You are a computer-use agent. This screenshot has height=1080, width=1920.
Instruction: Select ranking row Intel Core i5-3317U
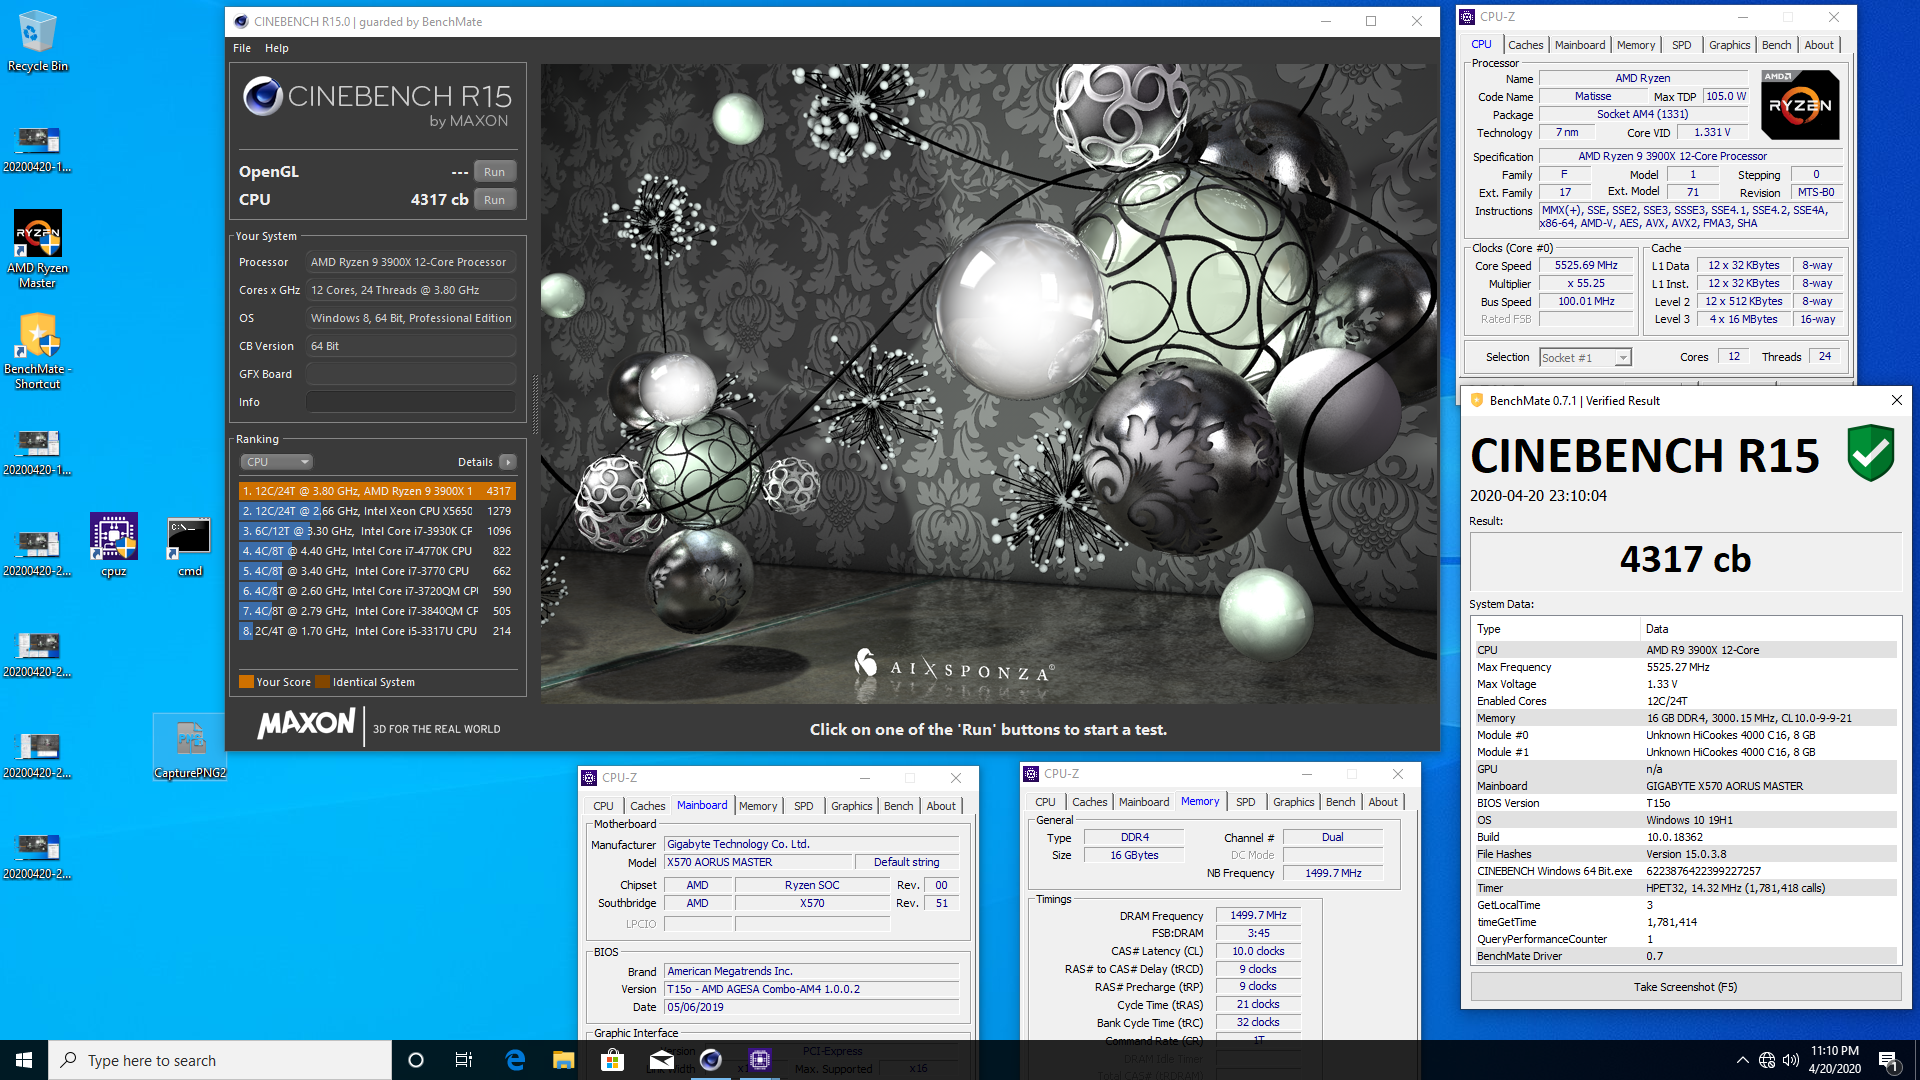coord(377,631)
